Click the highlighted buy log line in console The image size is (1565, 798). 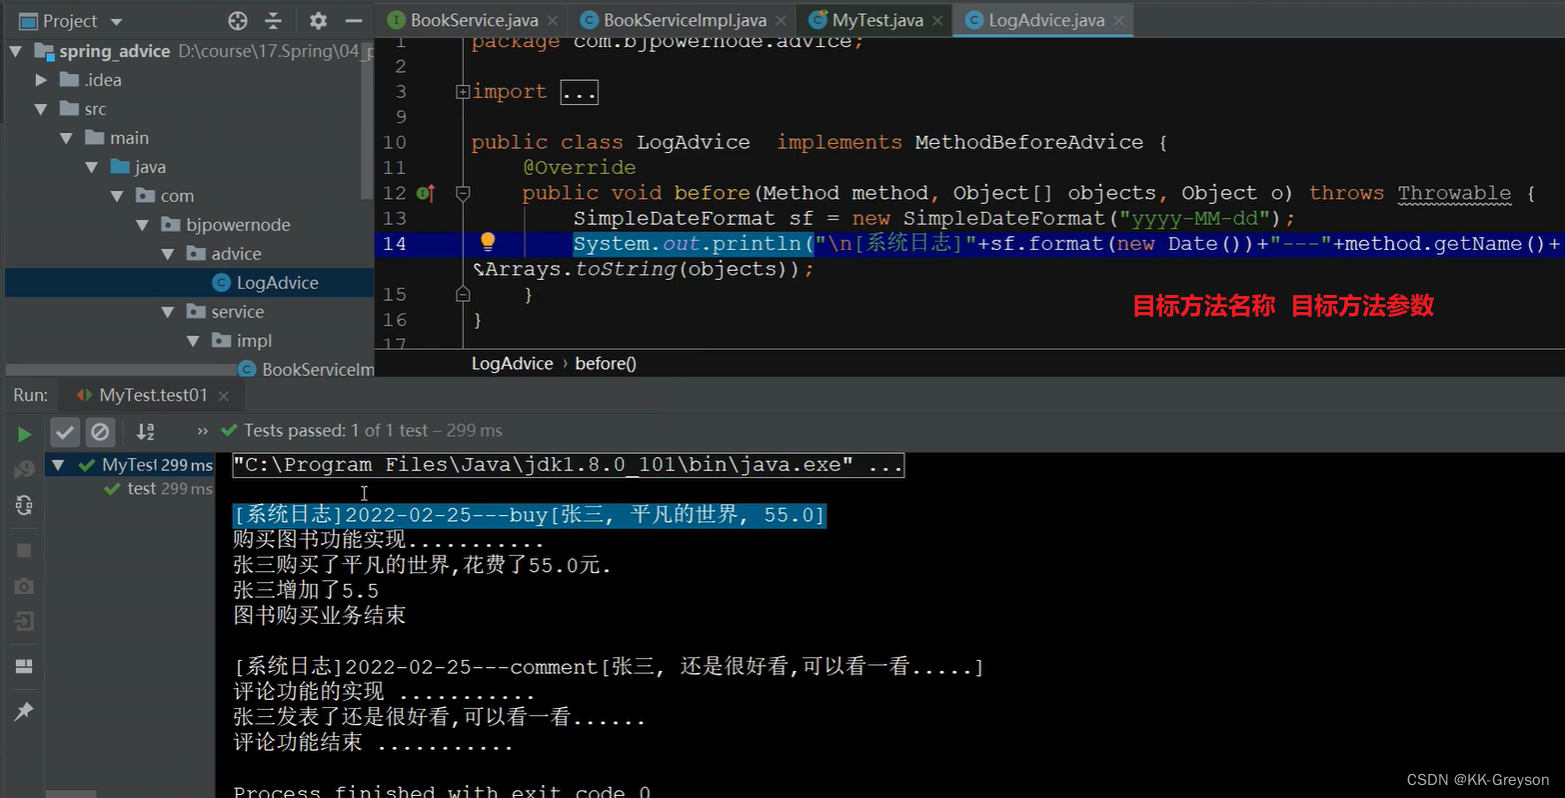click(529, 515)
